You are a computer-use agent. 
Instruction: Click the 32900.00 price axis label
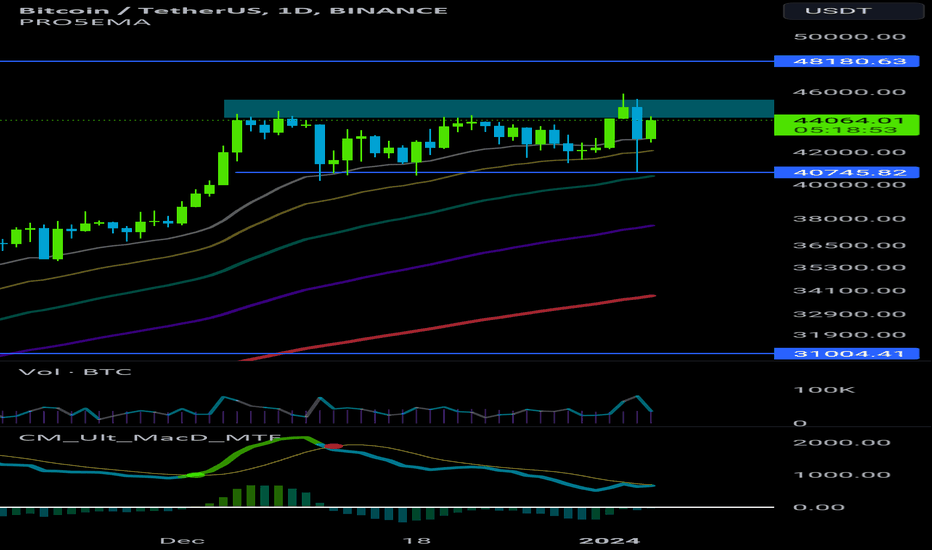(x=849, y=315)
